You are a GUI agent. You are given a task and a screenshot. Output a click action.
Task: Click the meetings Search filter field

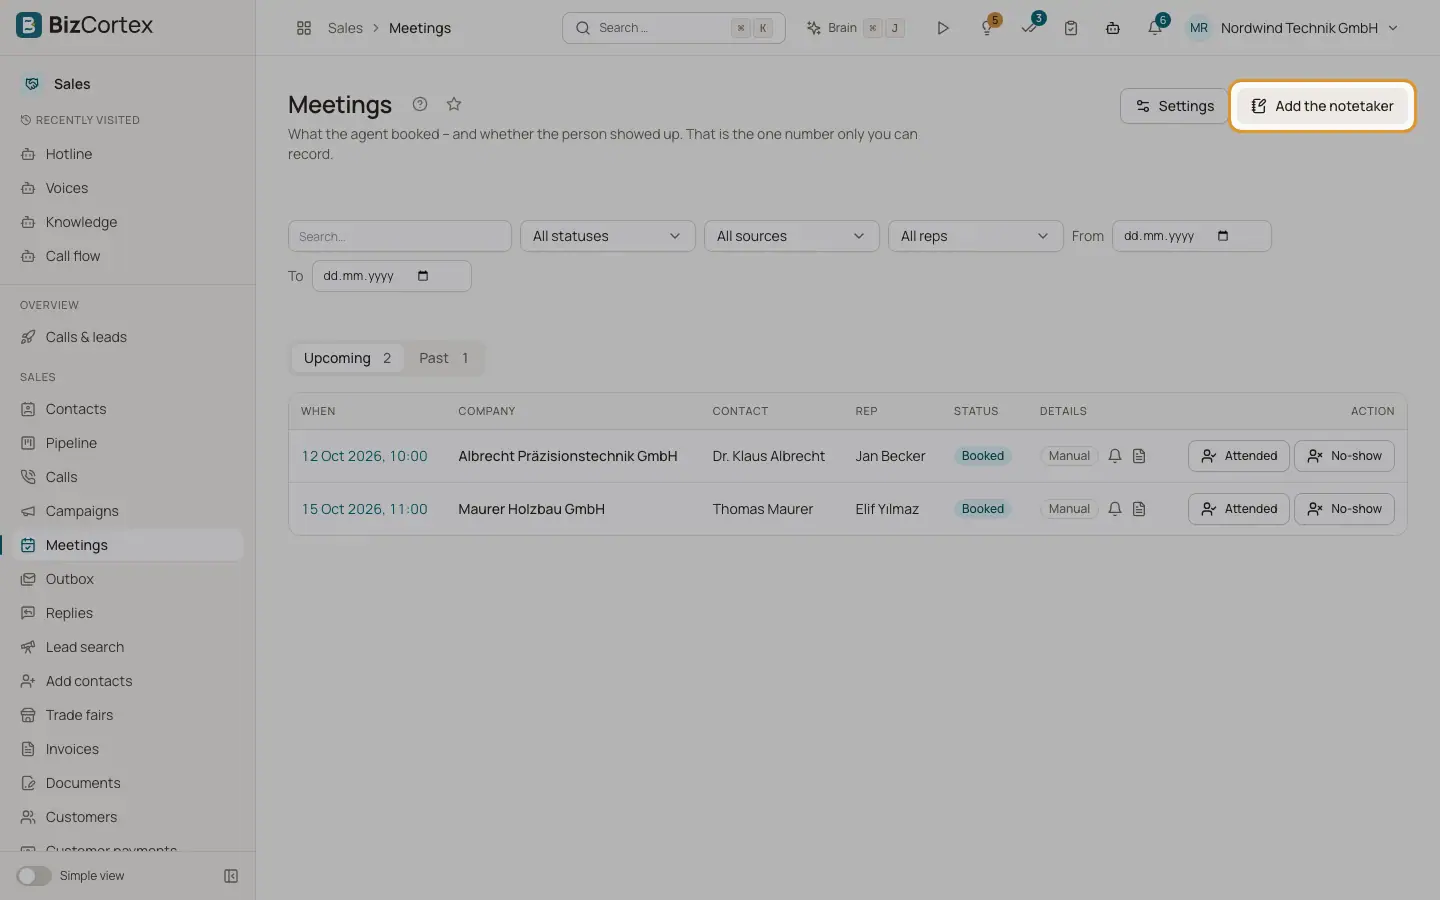400,236
